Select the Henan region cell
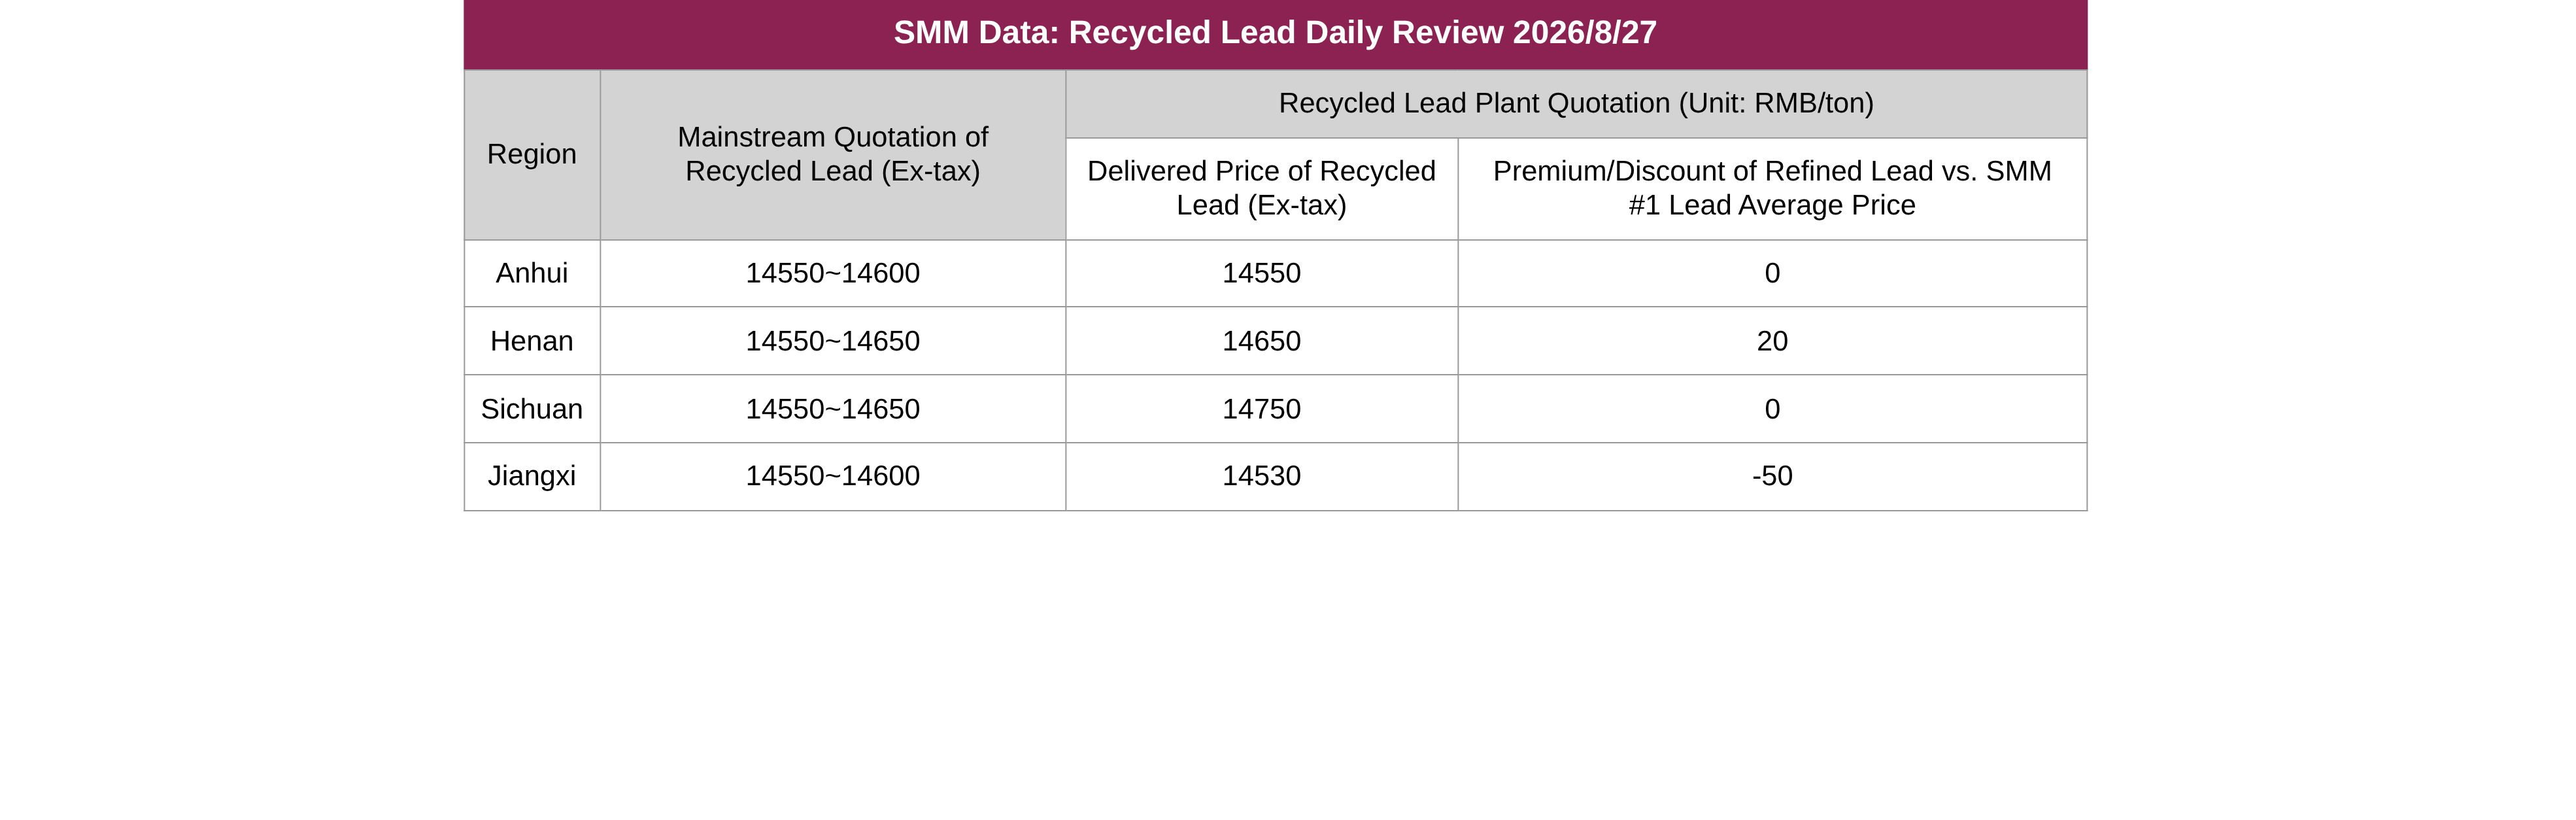This screenshot has height=820, width=2576. point(532,341)
